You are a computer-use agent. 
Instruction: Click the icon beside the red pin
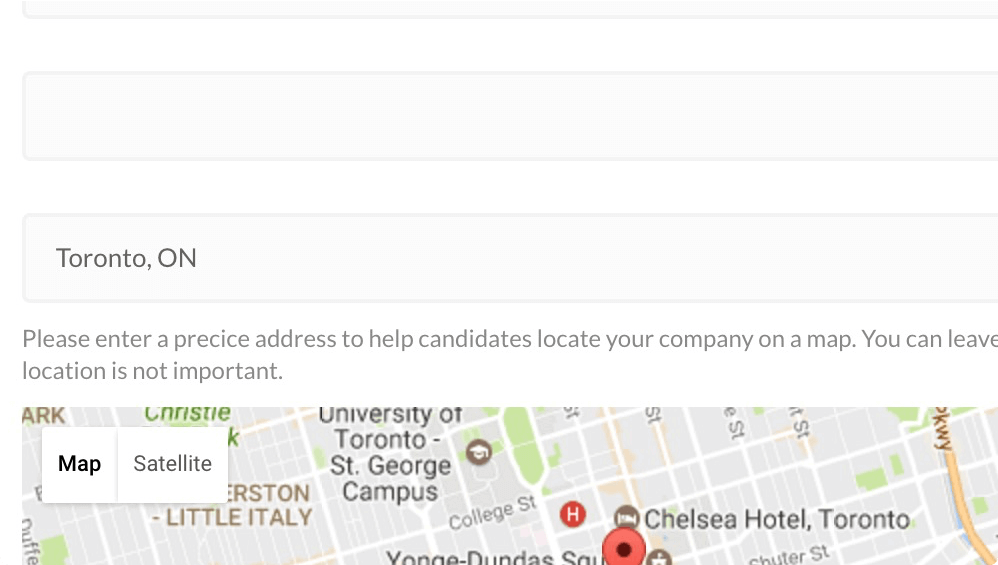click(660, 558)
